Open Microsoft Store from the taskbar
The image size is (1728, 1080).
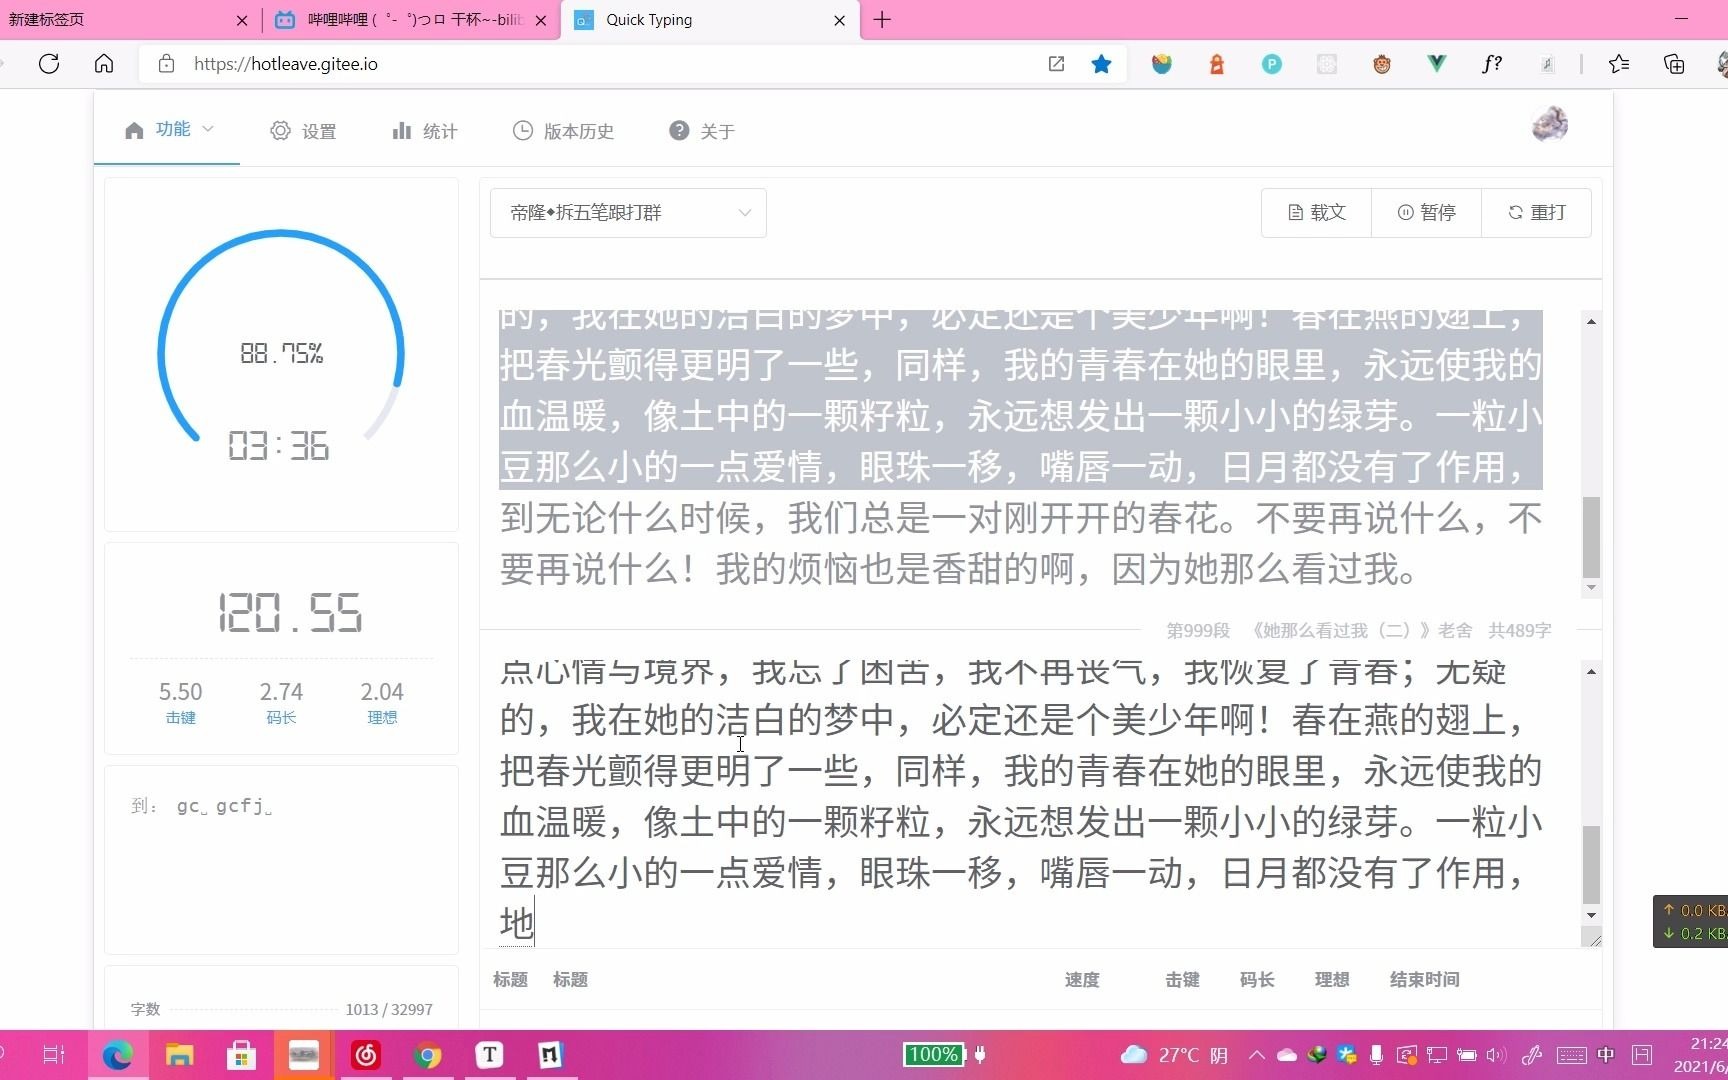click(241, 1055)
